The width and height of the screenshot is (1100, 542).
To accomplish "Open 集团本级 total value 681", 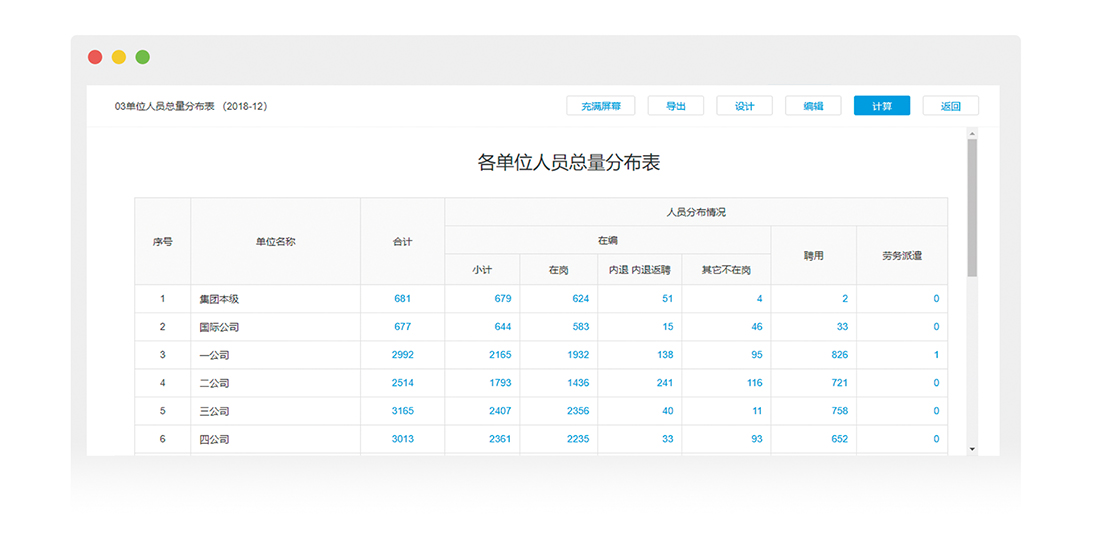I will pyautogui.click(x=403, y=299).
